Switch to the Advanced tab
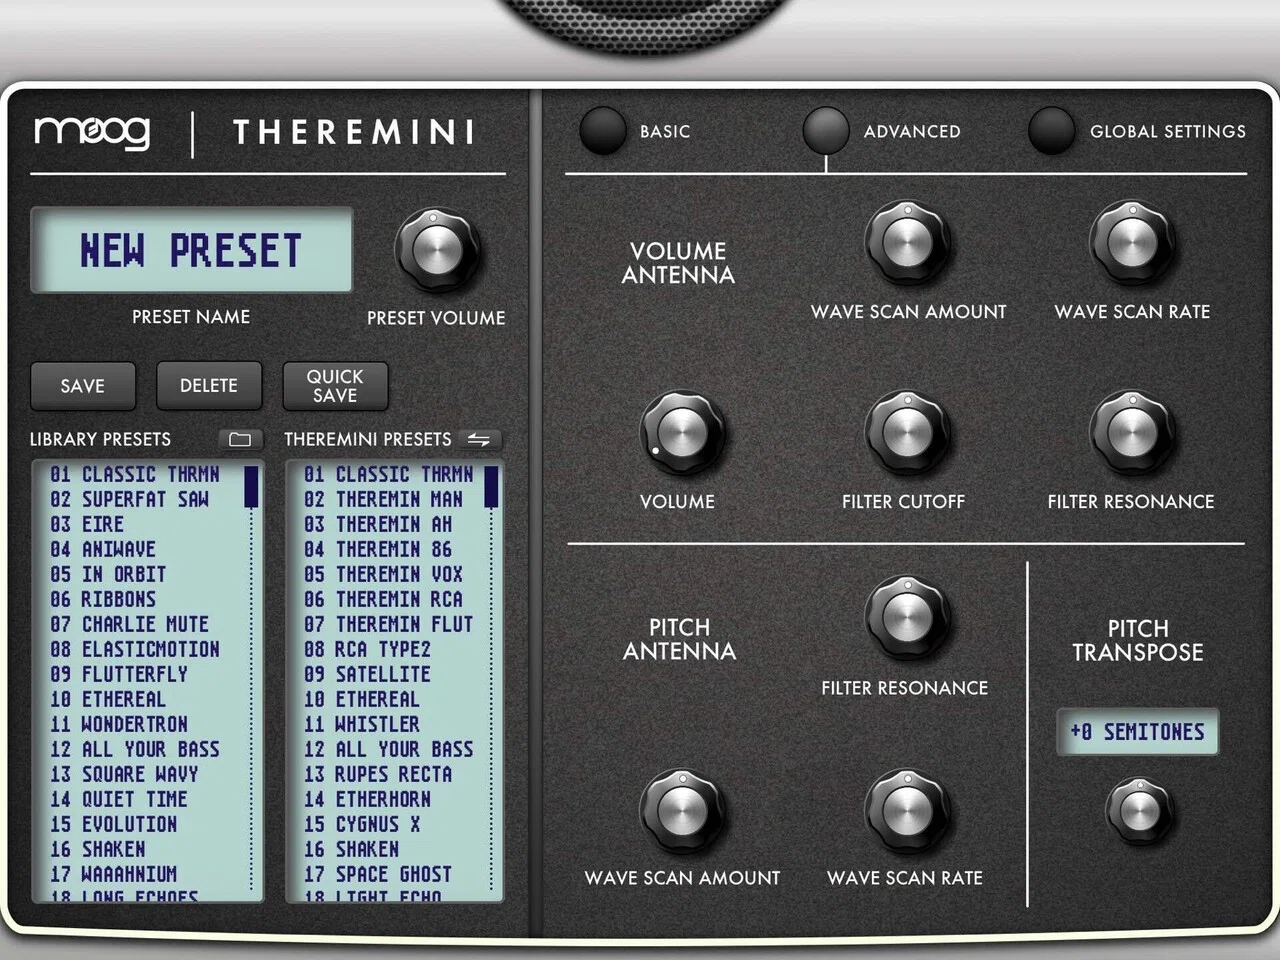The image size is (1280, 960). tap(826, 131)
